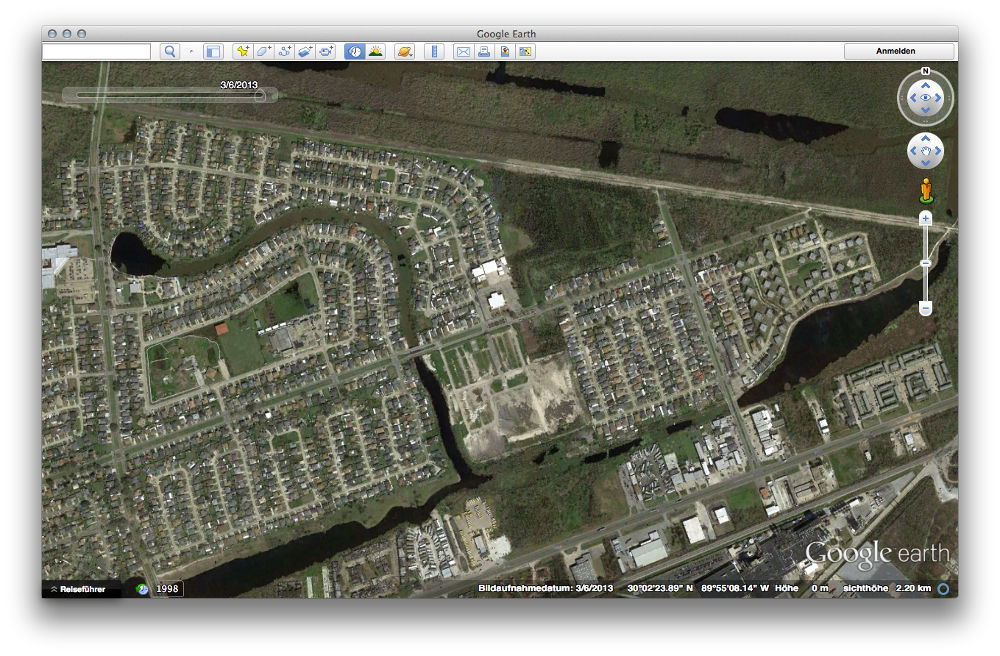Click the print icon
The width and height of the screenshot is (1000, 656).
tap(484, 51)
